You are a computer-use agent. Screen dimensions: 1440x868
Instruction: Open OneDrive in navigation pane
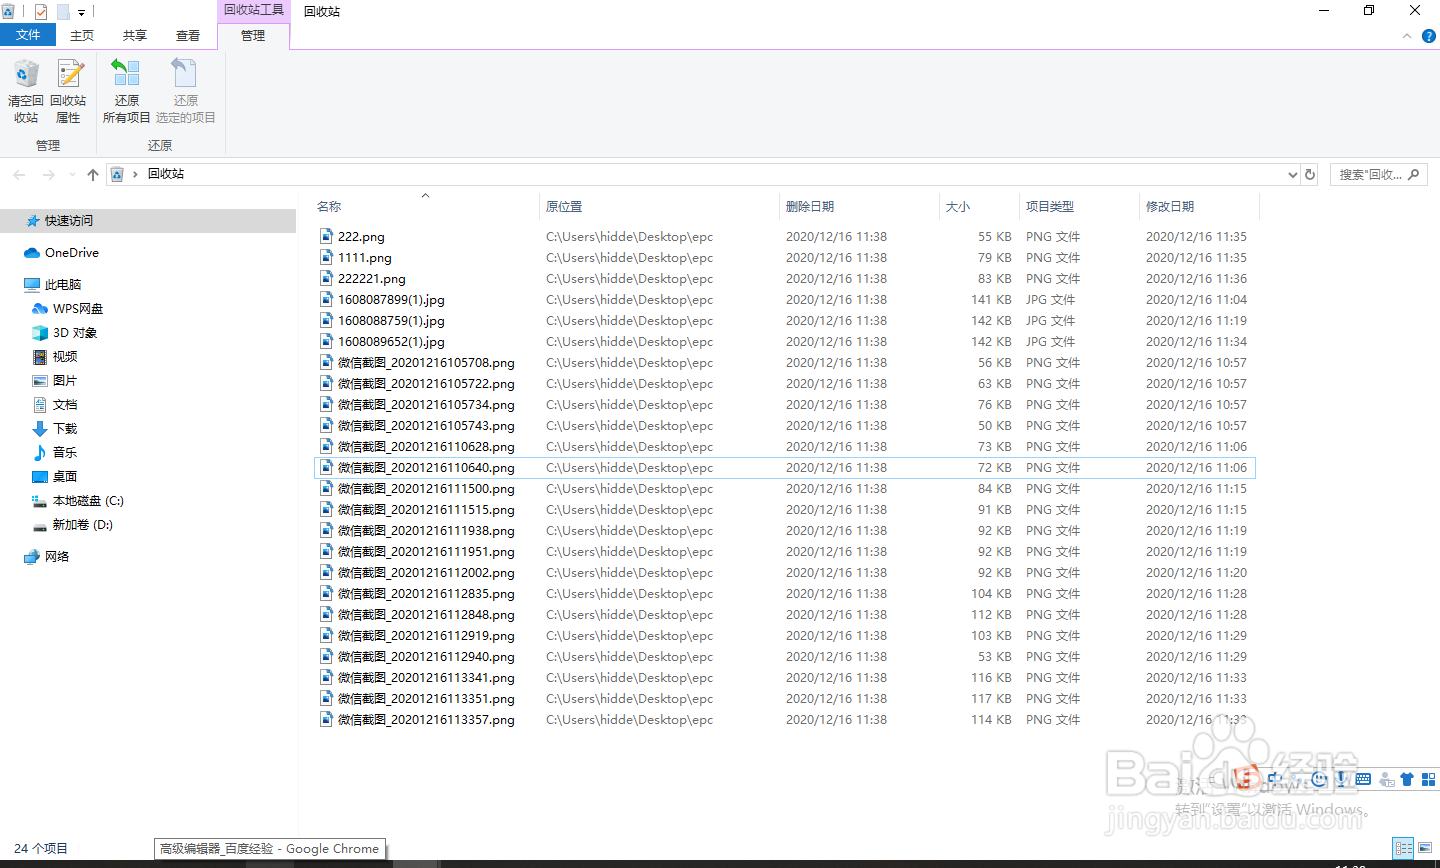71,253
